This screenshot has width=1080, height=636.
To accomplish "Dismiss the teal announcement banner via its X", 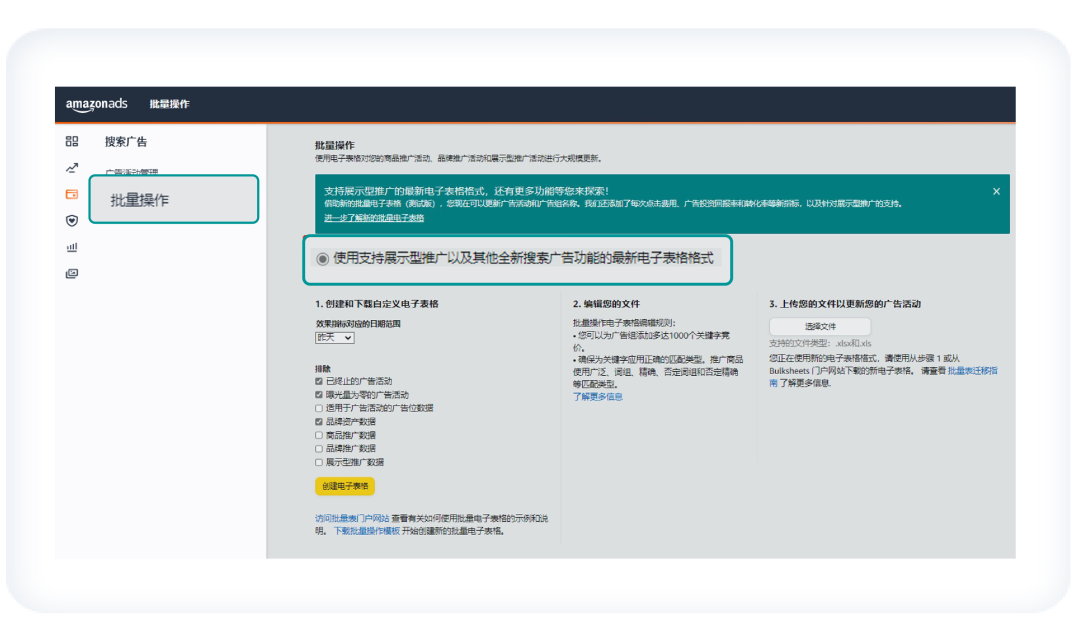I will (996, 191).
